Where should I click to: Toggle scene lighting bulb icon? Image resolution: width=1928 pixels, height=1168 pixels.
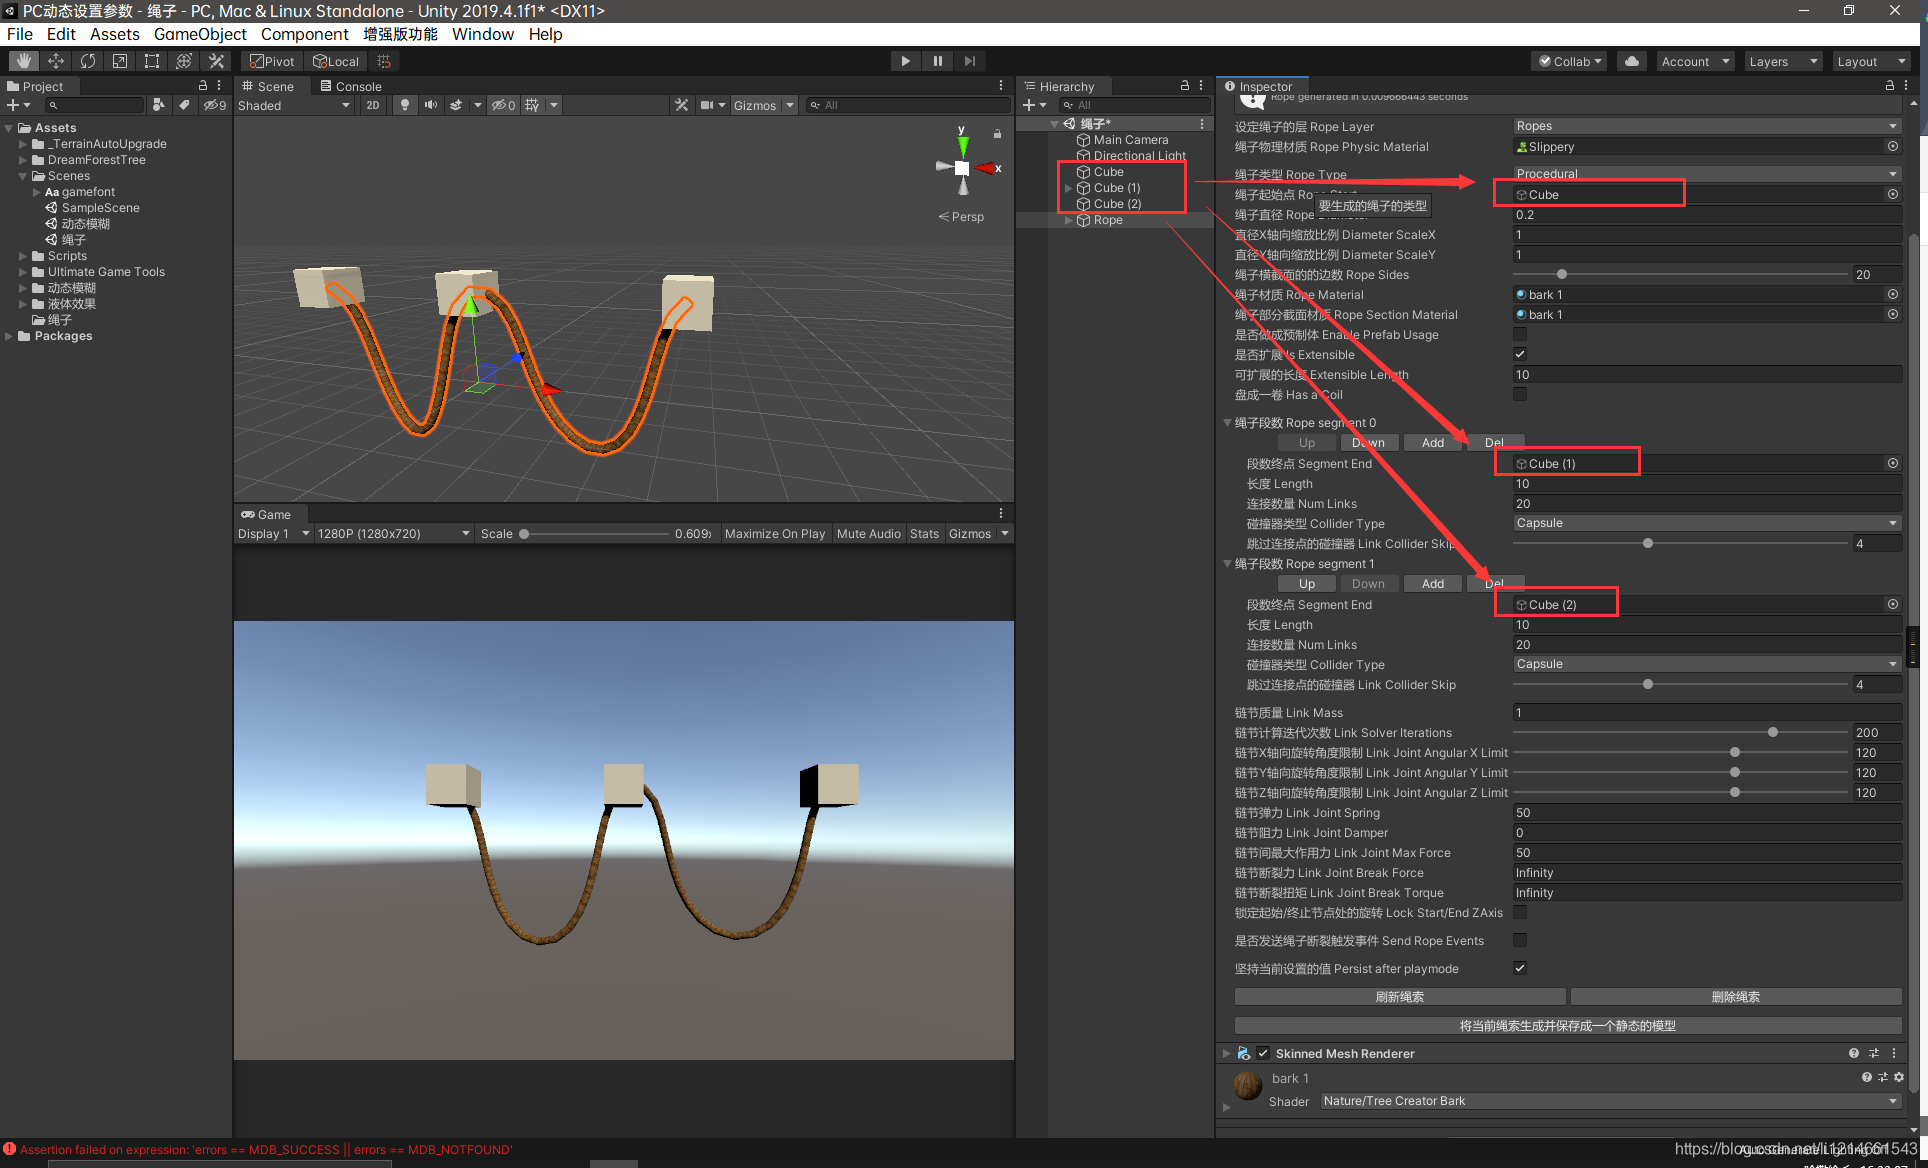(405, 105)
